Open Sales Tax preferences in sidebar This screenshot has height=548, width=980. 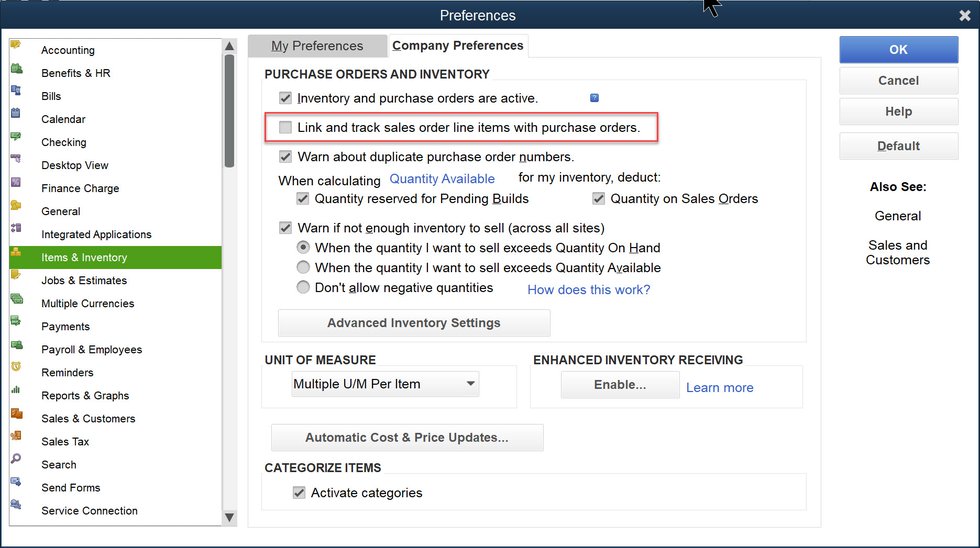(x=65, y=442)
